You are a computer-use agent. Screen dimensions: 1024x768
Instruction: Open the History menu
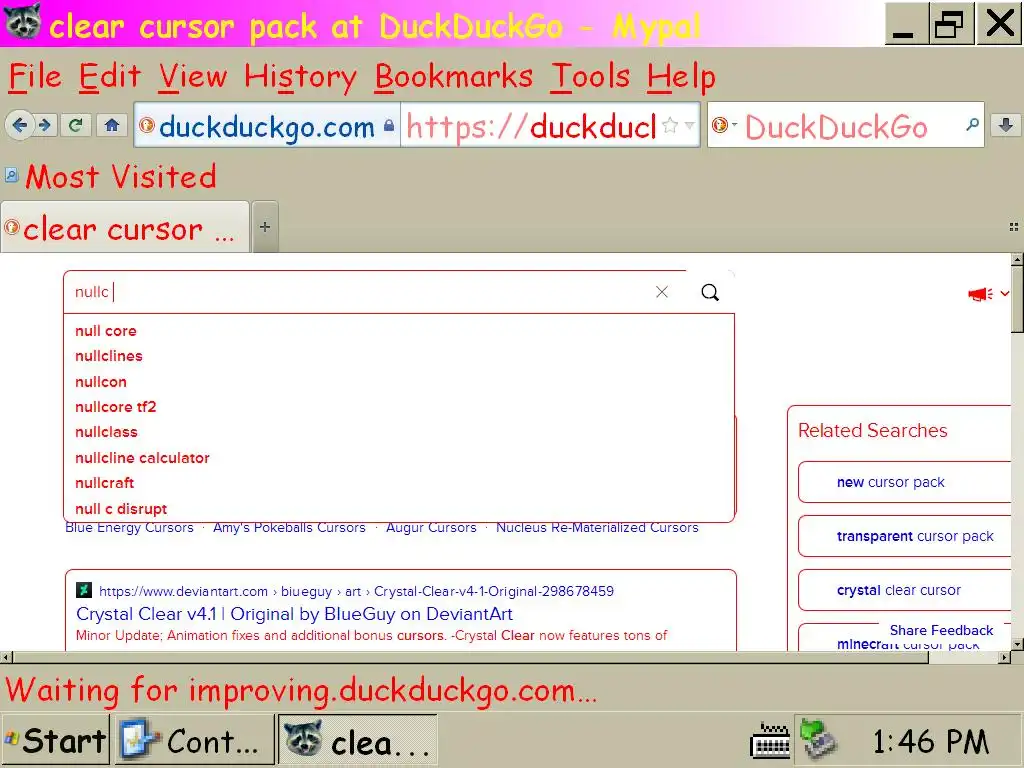300,76
